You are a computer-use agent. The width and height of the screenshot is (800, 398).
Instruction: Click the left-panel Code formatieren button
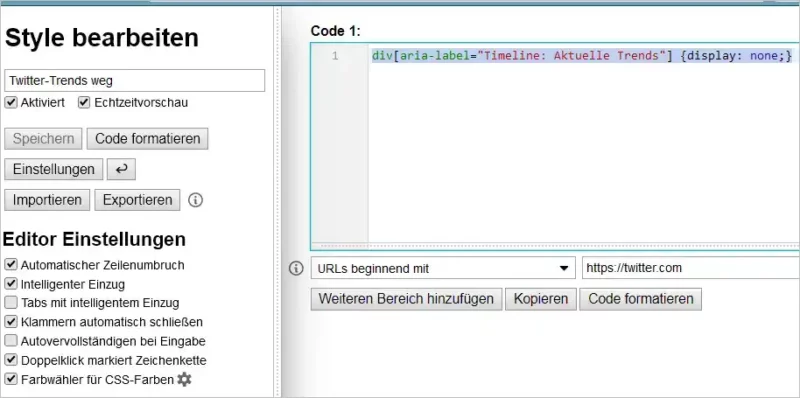tap(147, 139)
